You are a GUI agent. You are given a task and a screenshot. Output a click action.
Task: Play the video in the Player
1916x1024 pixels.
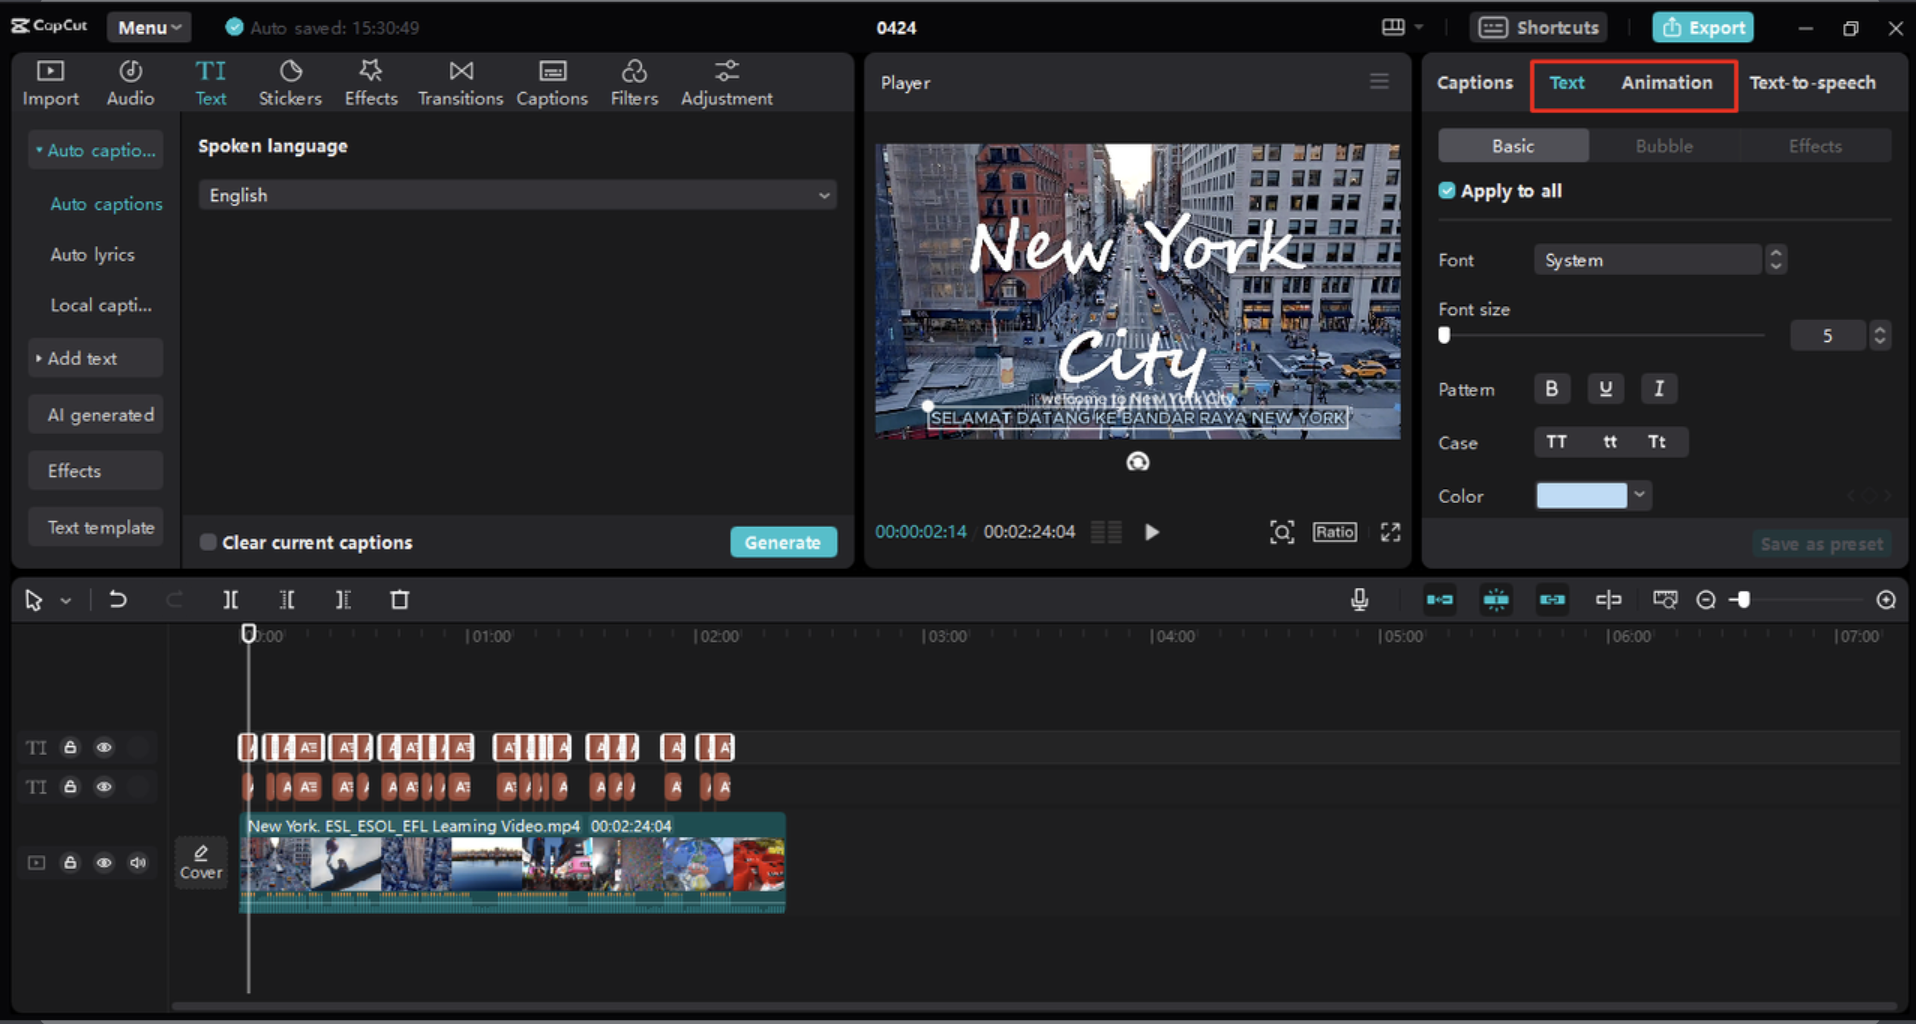click(x=1152, y=532)
